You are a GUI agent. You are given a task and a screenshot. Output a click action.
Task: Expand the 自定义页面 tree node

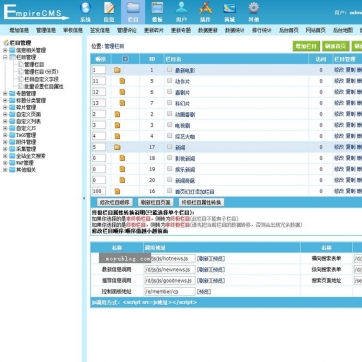point(5,114)
